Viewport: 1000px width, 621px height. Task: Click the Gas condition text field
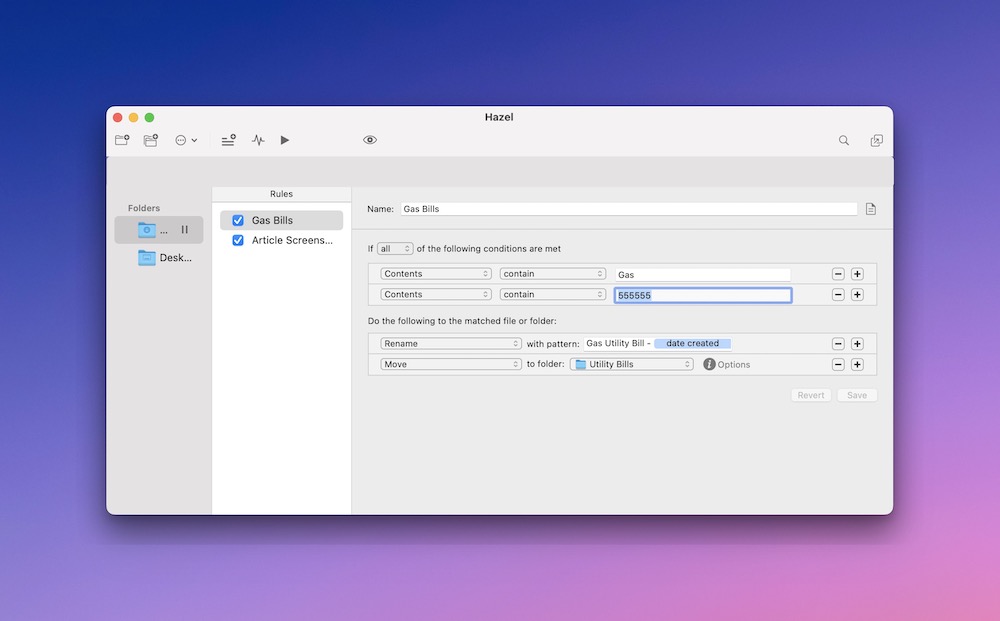(x=703, y=275)
